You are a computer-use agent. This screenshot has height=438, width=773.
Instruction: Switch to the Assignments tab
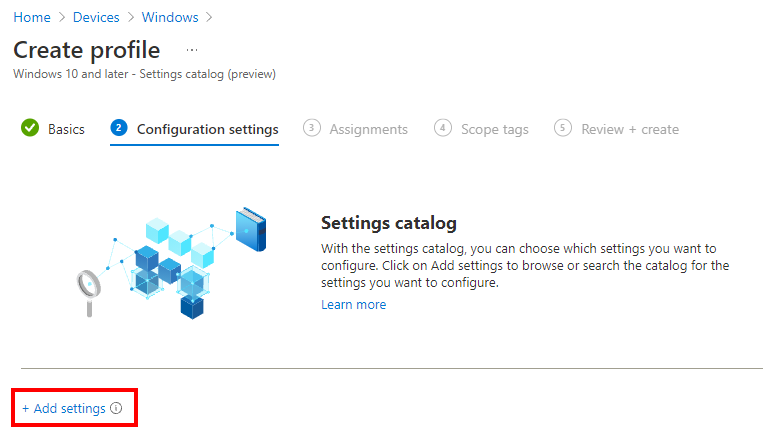click(x=368, y=129)
